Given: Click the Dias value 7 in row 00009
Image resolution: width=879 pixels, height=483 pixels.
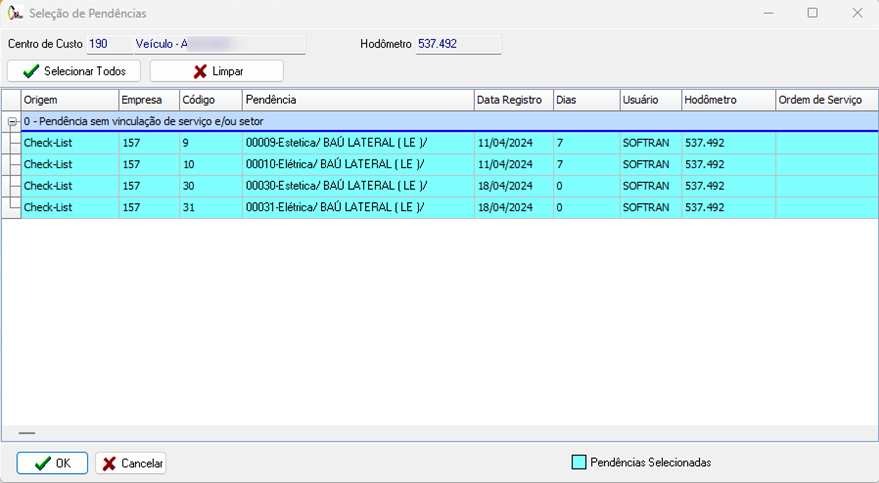Looking at the screenshot, I should pyautogui.click(x=586, y=143).
